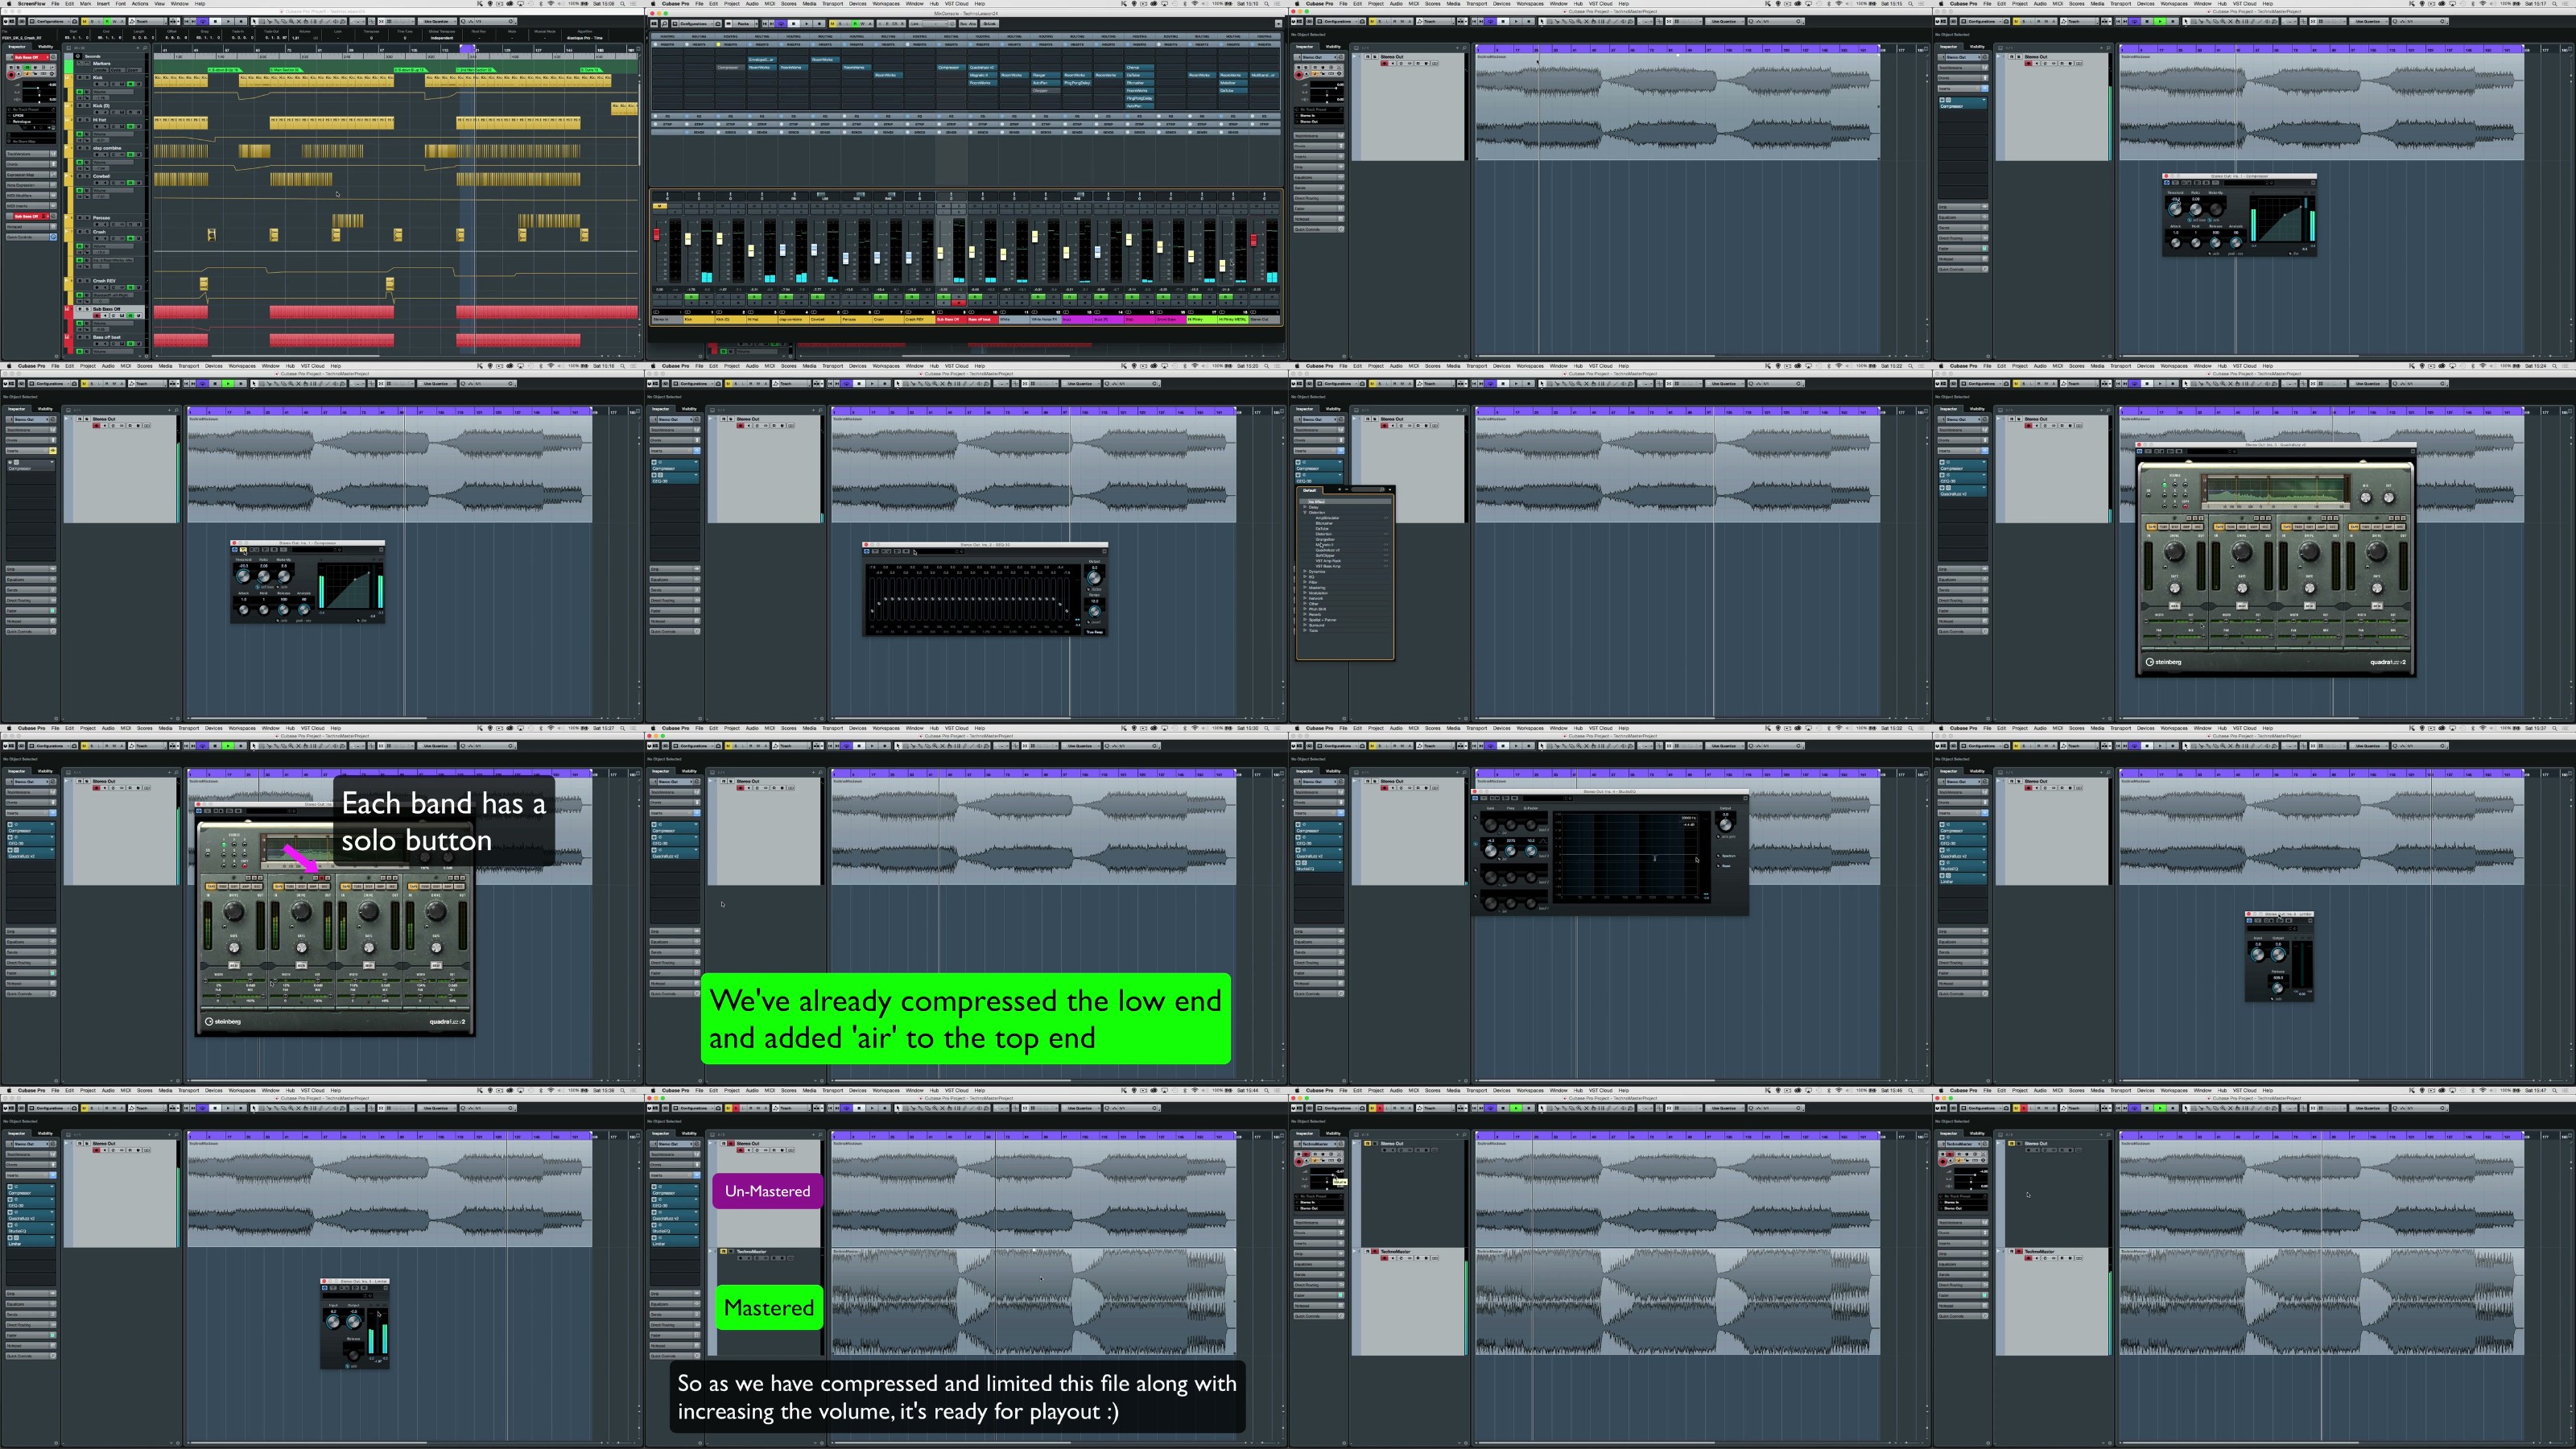Viewport: 2576px width, 1449px height.
Task: Click Wi-Fi icon in MixConsole frame menubar
Action: coord(1195,4)
